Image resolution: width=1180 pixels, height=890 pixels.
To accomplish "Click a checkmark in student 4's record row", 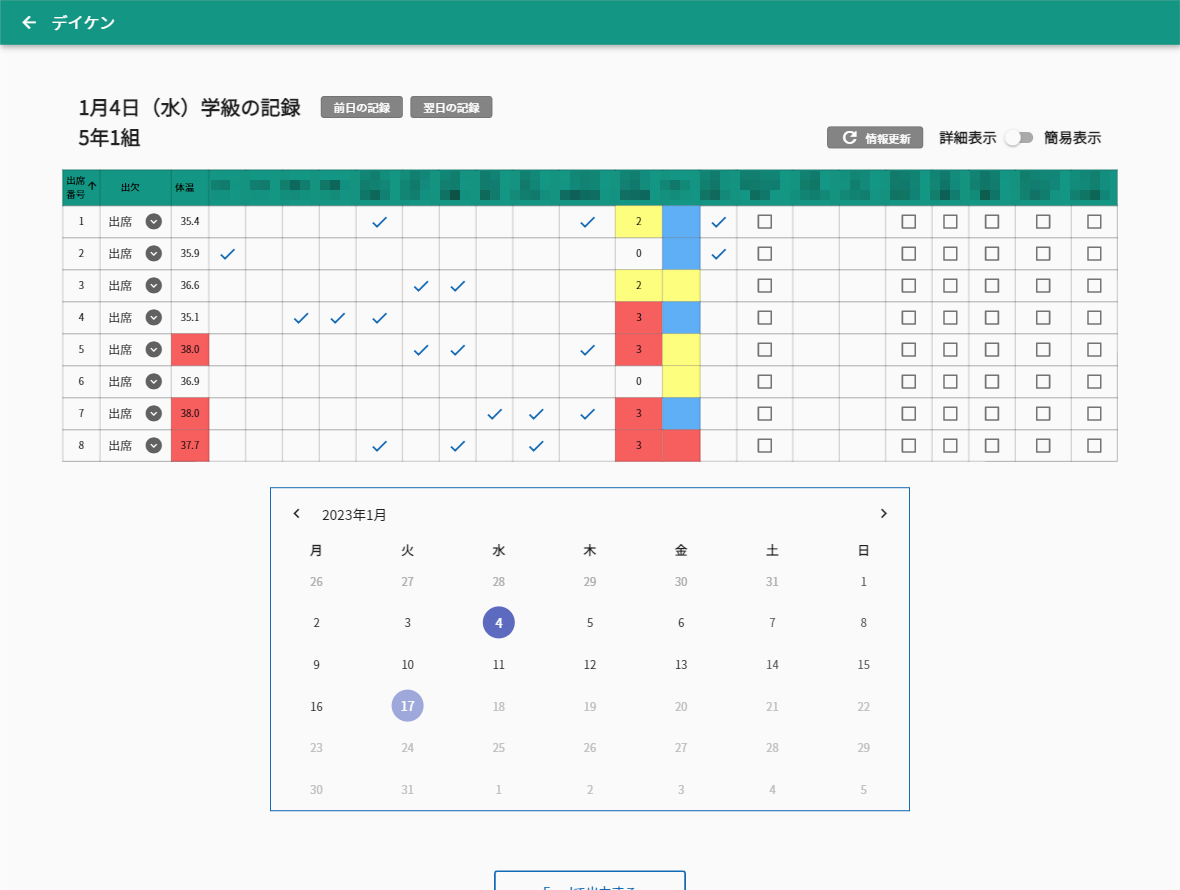I will (337, 318).
